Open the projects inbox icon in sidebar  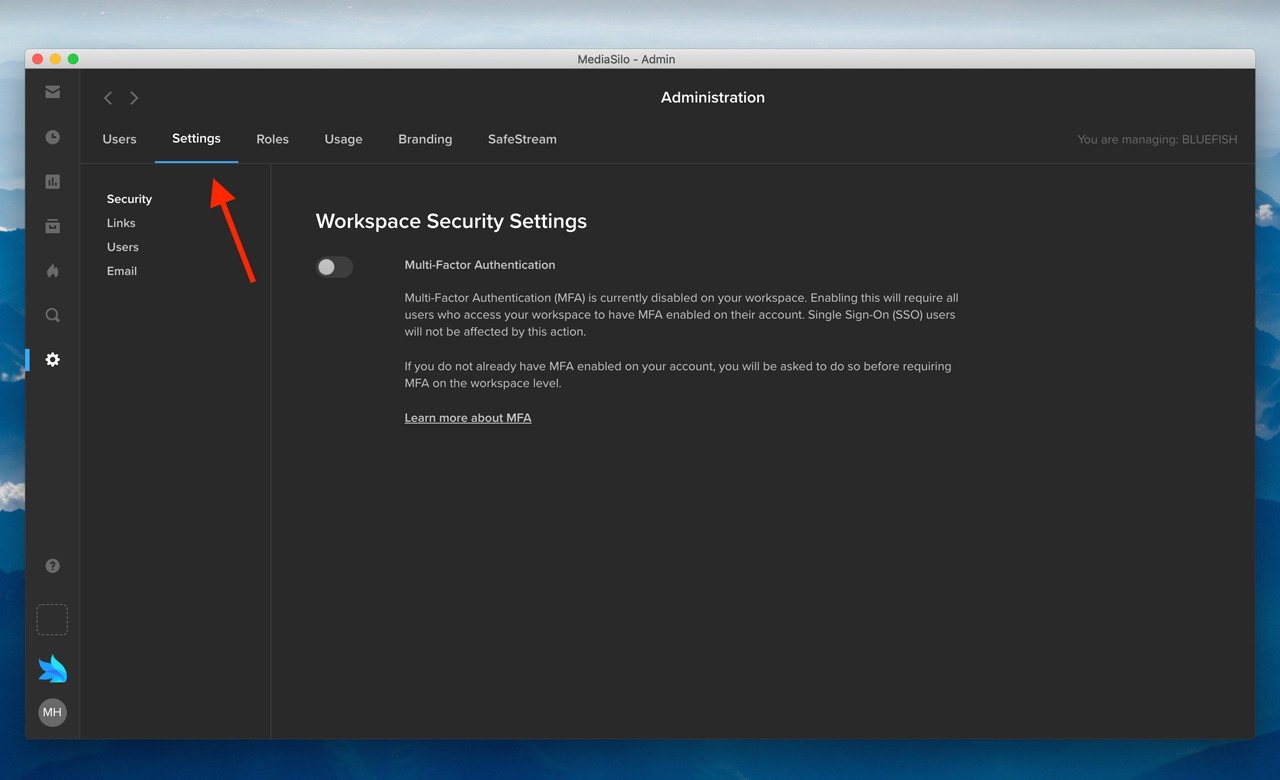52,226
